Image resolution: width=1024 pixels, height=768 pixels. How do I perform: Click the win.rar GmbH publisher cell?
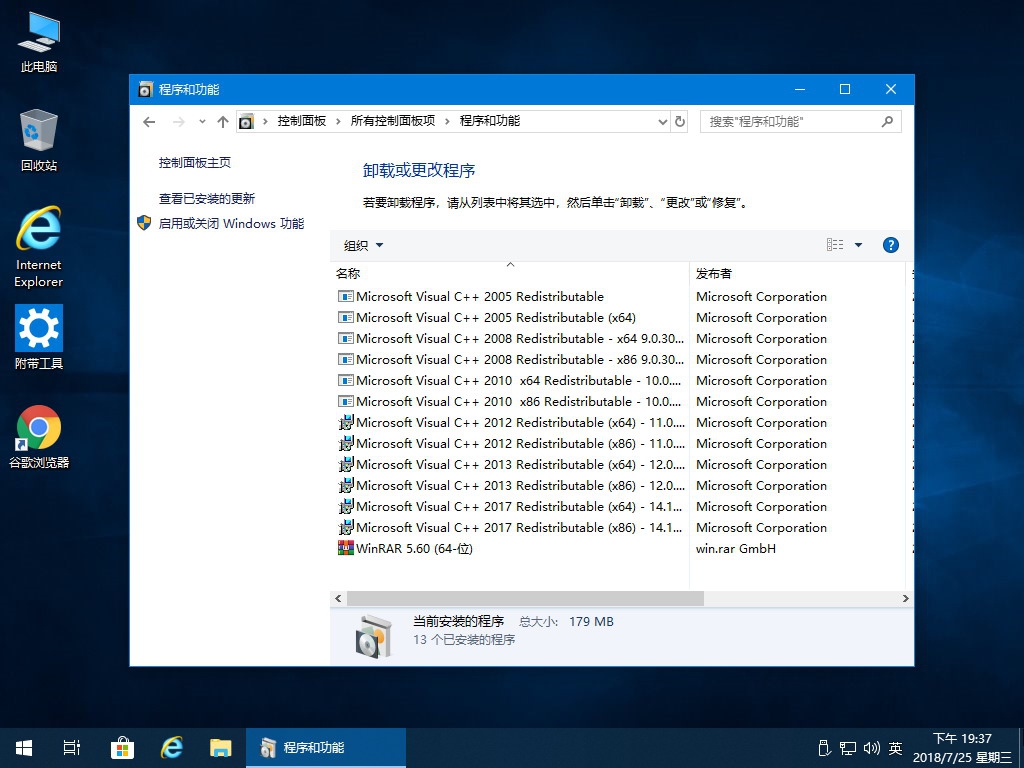(x=736, y=549)
